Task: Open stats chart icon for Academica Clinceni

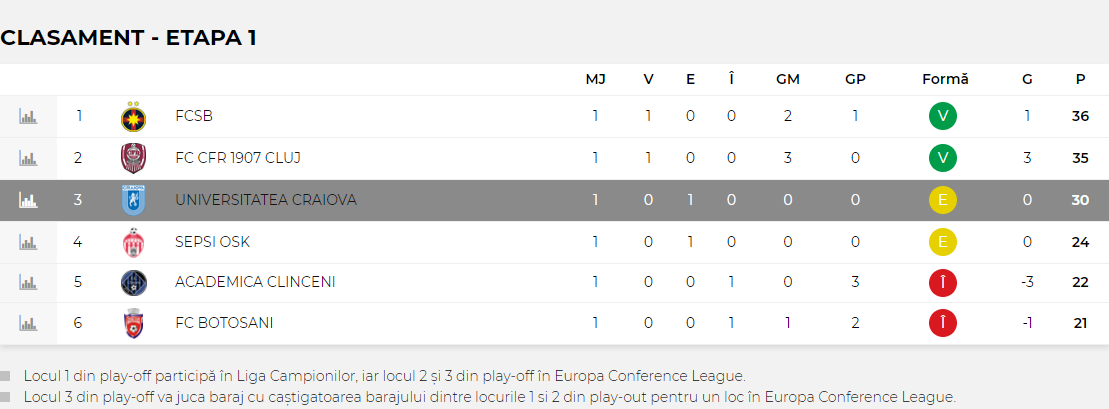Action: (x=28, y=282)
